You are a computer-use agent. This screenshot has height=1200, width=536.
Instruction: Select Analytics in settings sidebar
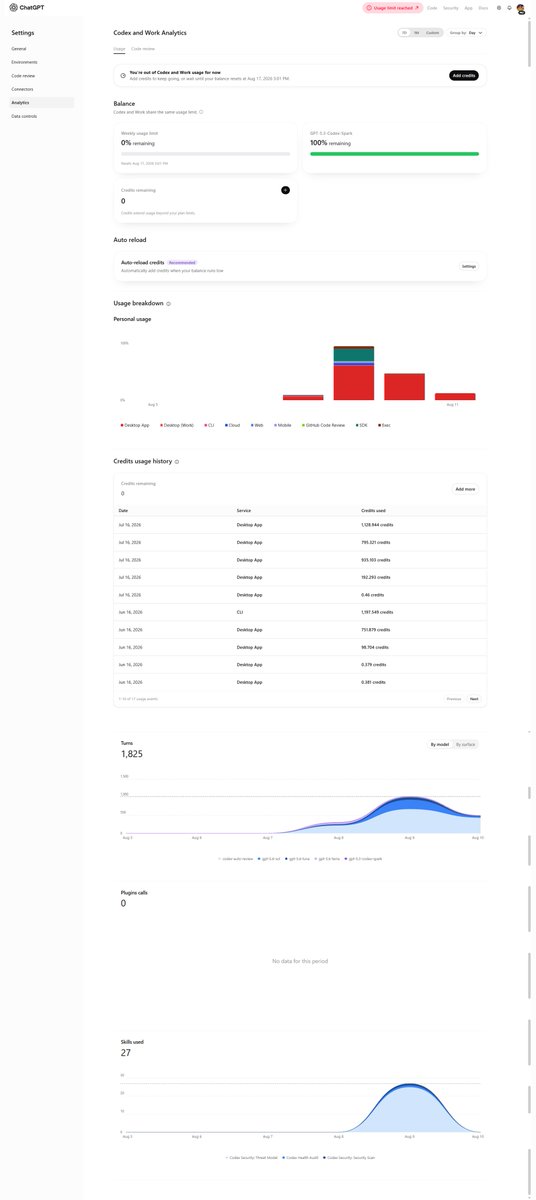[x=40, y=102]
